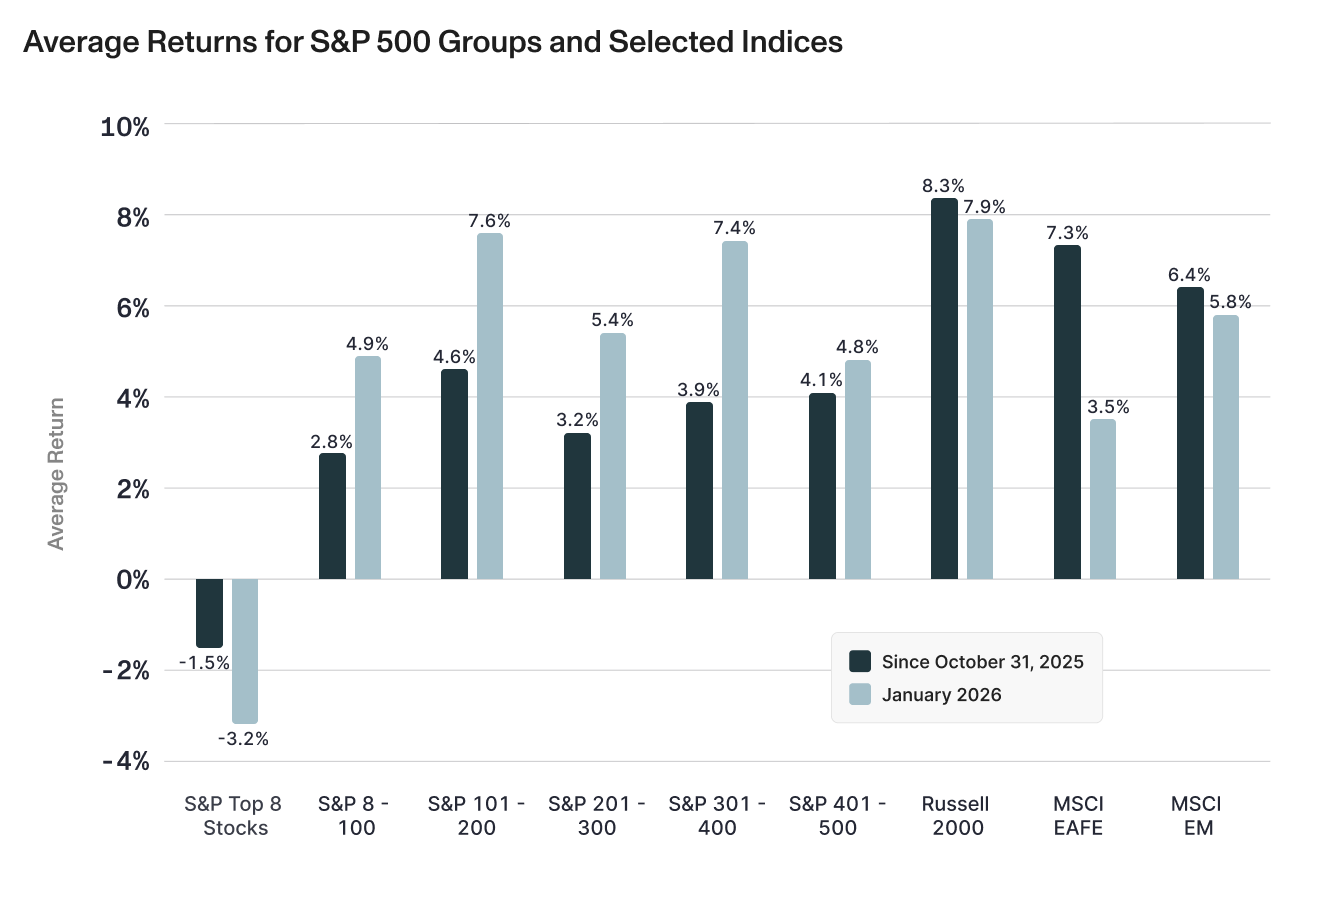
Task: Select the 4.9% light bar for S&P 8 - 100
Action: tap(368, 467)
